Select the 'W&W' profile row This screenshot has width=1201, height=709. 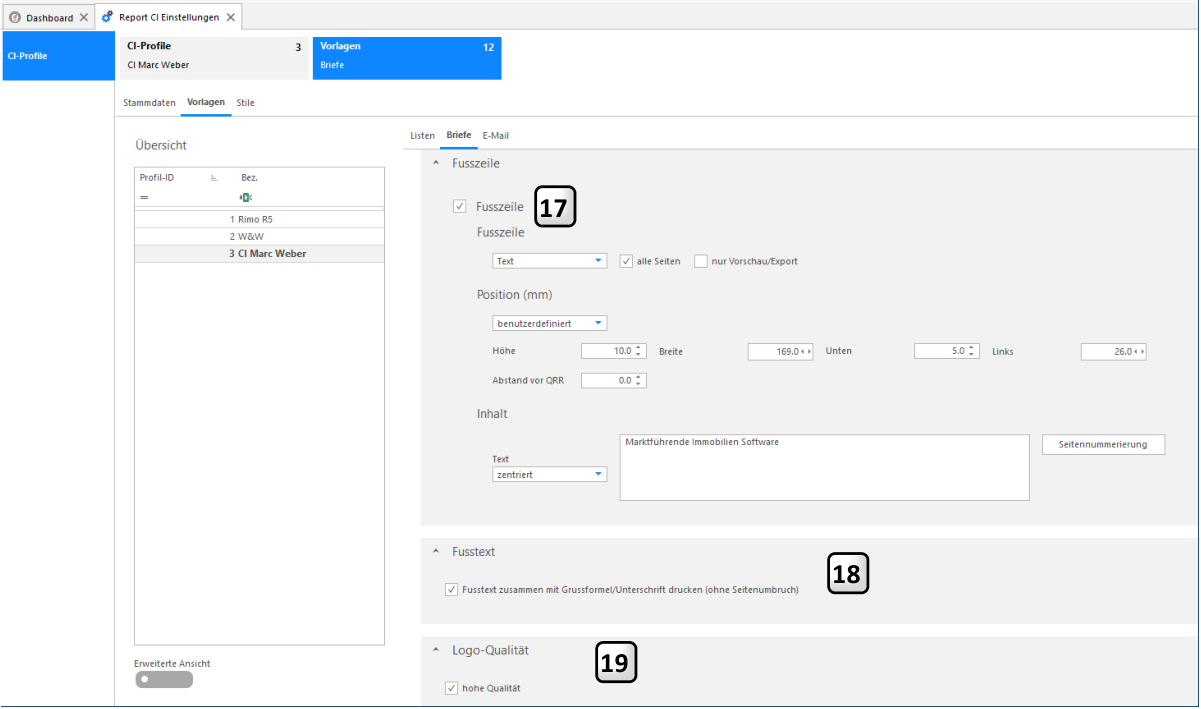[259, 236]
